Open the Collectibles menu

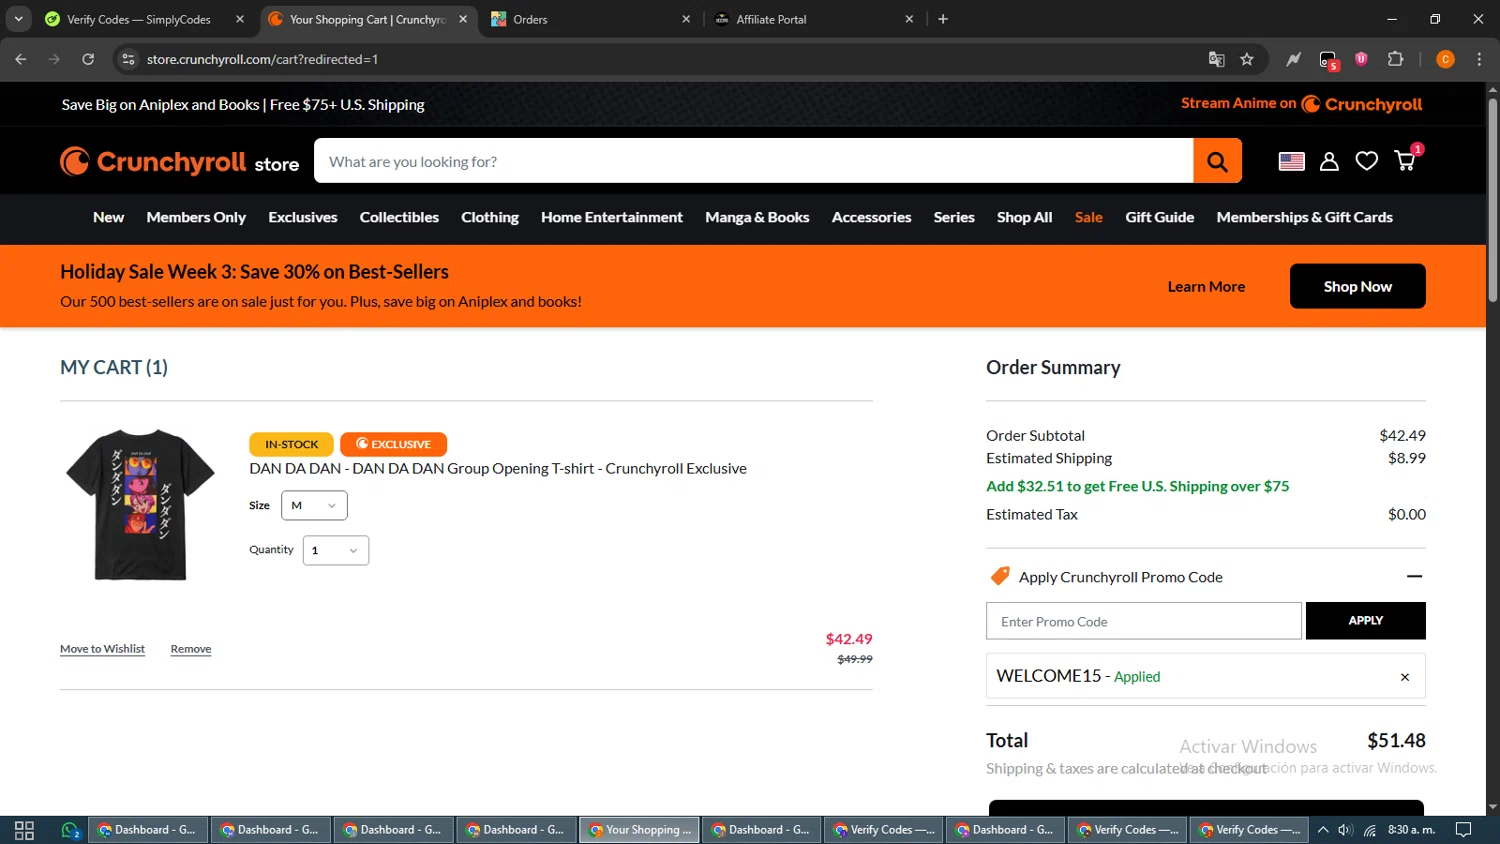tap(399, 217)
